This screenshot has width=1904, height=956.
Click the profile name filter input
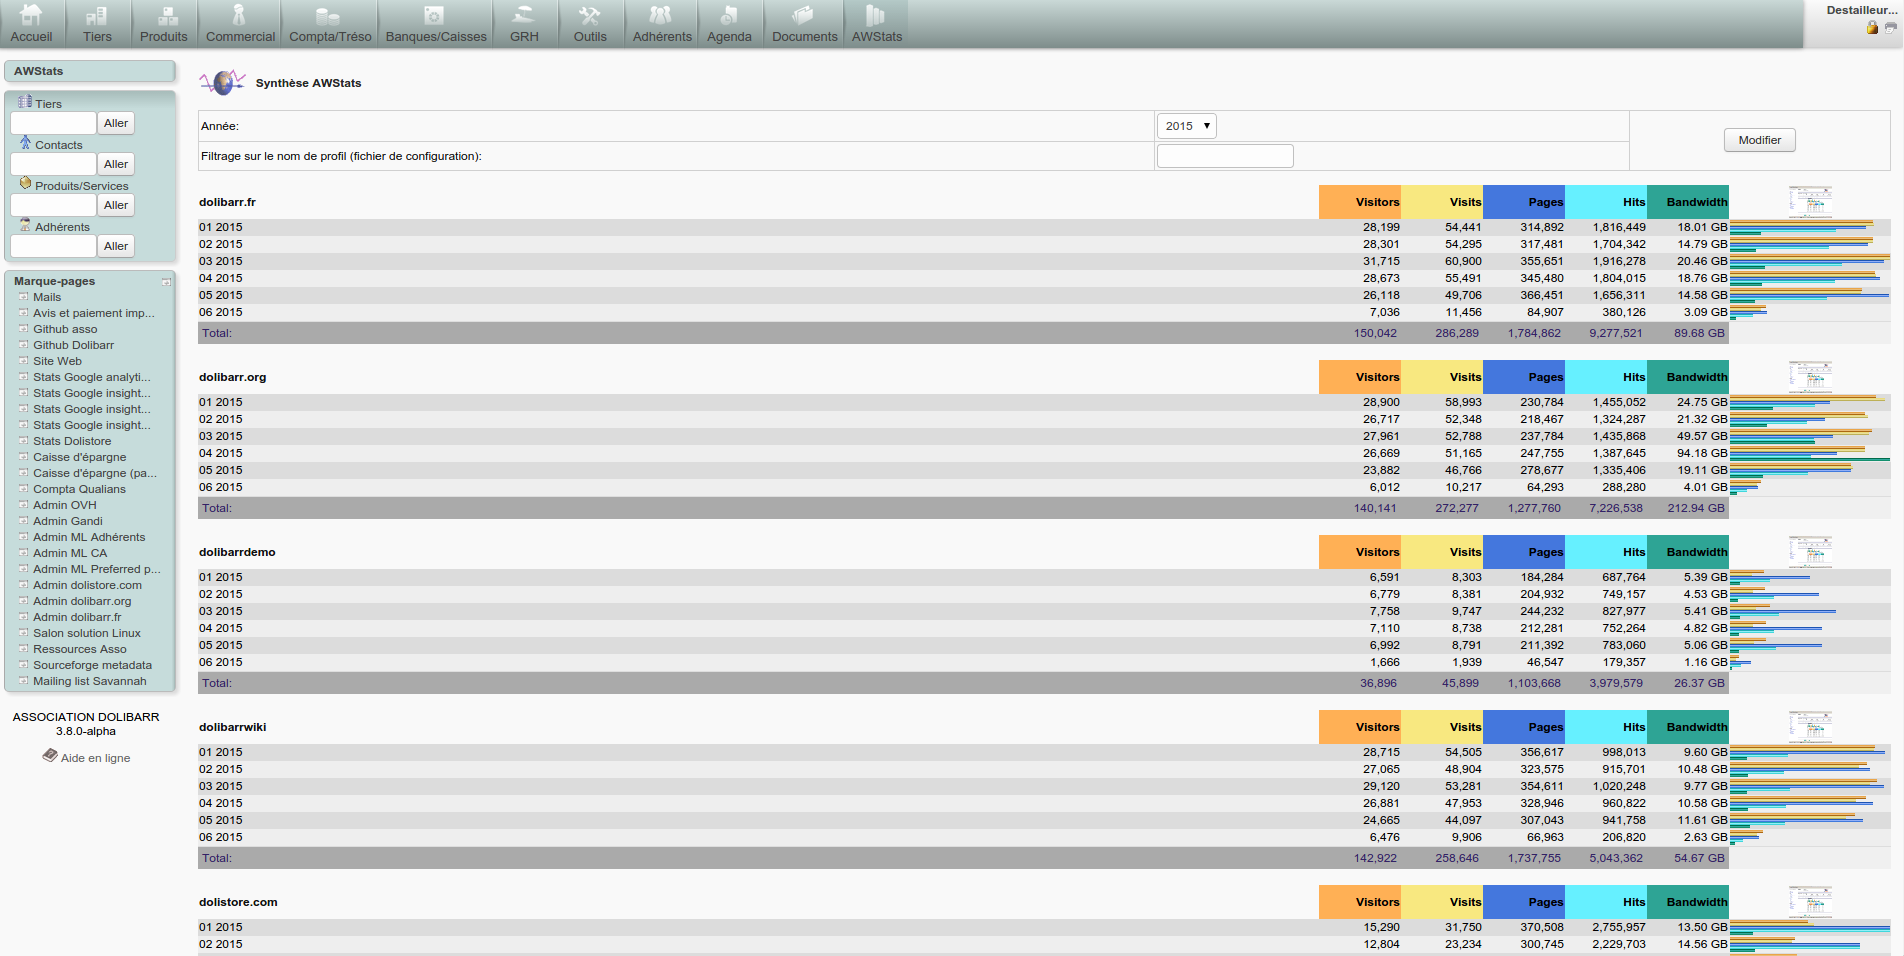click(x=1225, y=156)
